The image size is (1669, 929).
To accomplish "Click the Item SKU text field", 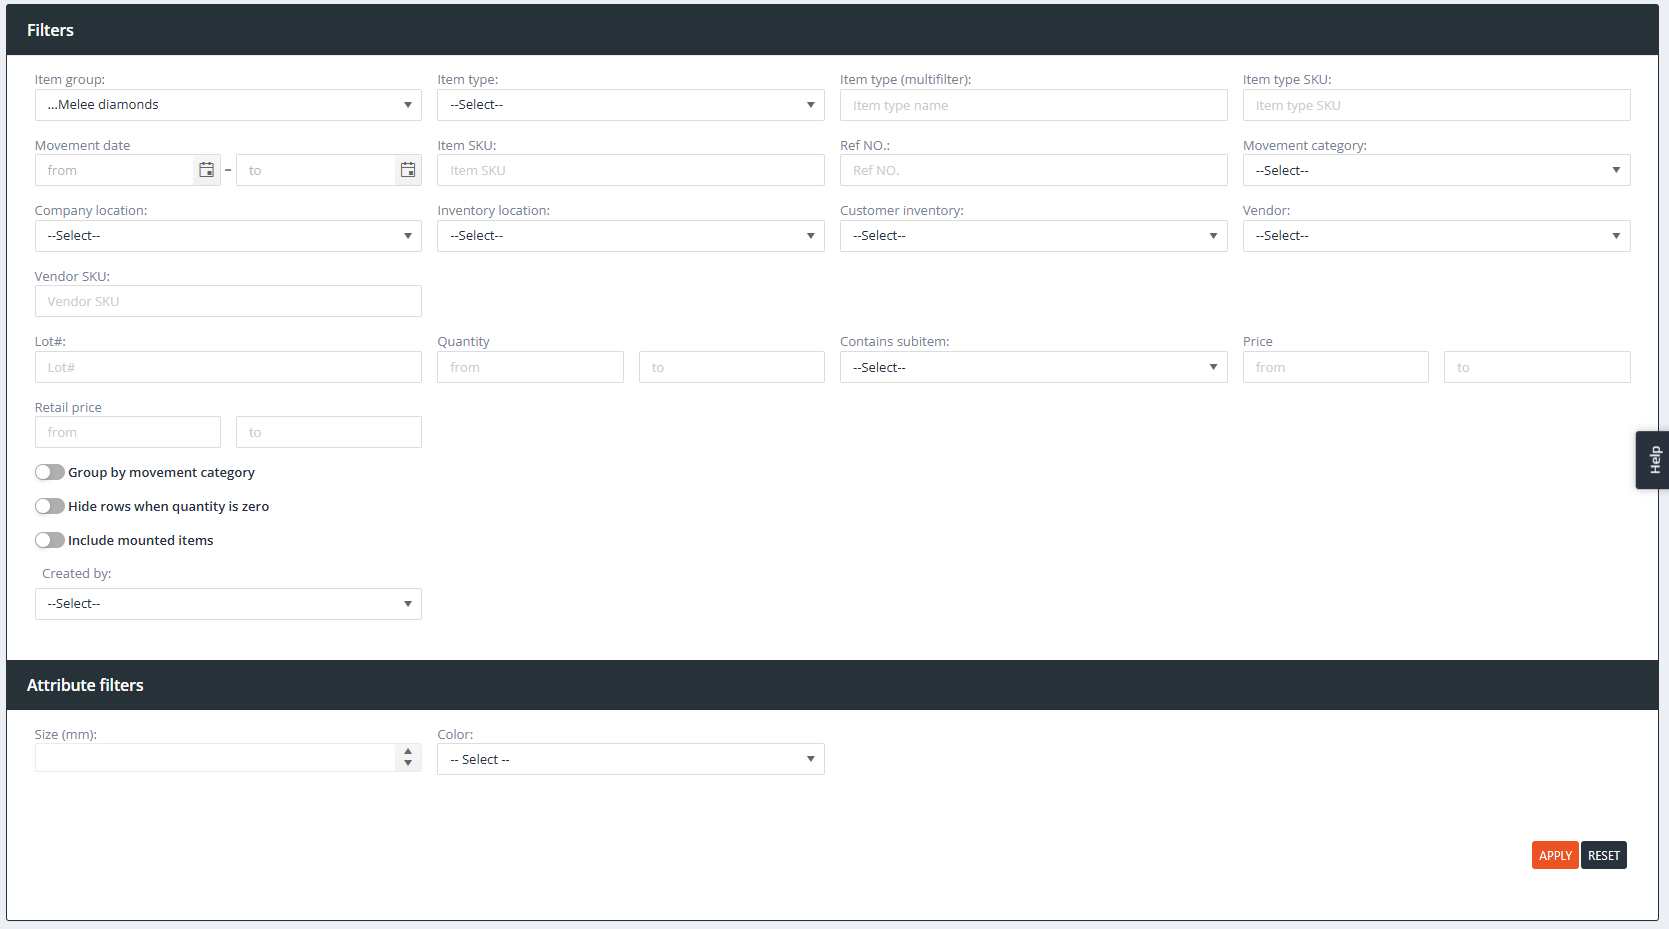I will [630, 170].
